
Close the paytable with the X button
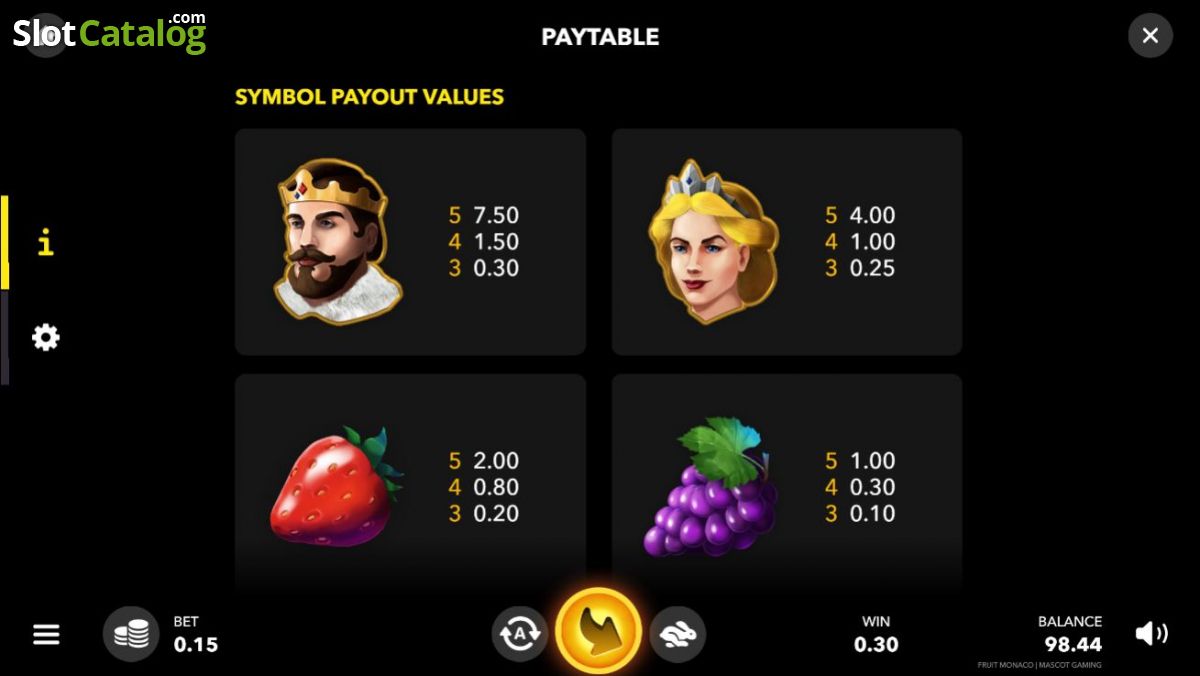point(1150,36)
